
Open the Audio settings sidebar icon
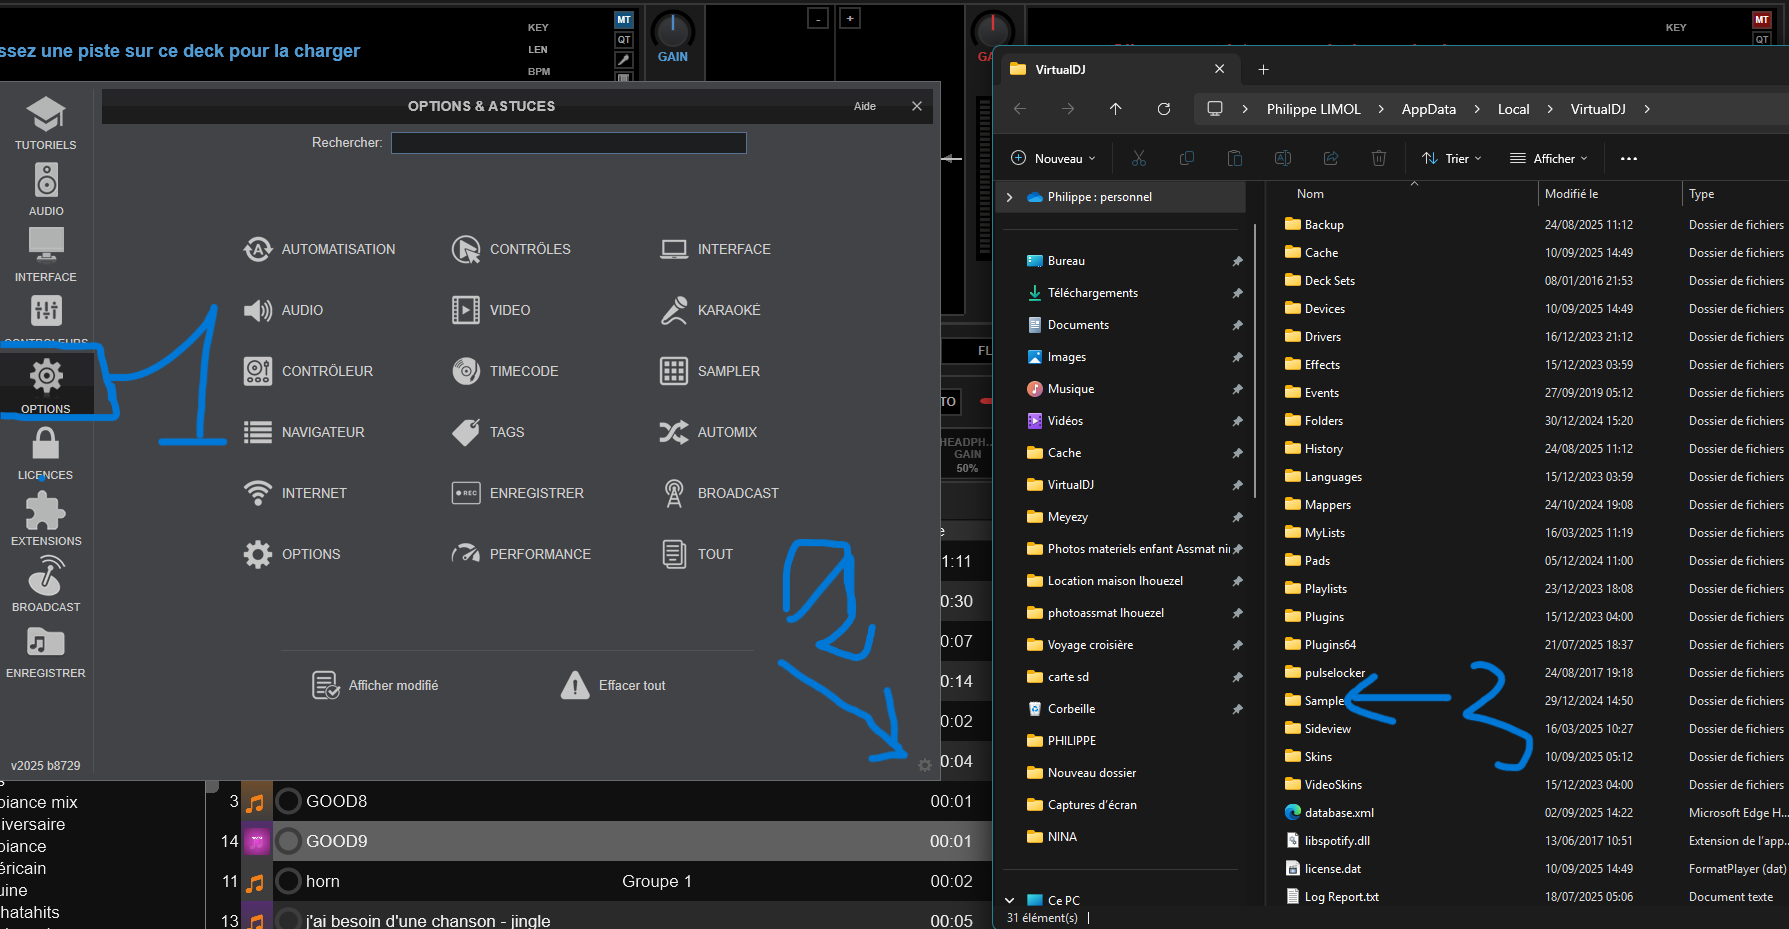tap(46, 189)
